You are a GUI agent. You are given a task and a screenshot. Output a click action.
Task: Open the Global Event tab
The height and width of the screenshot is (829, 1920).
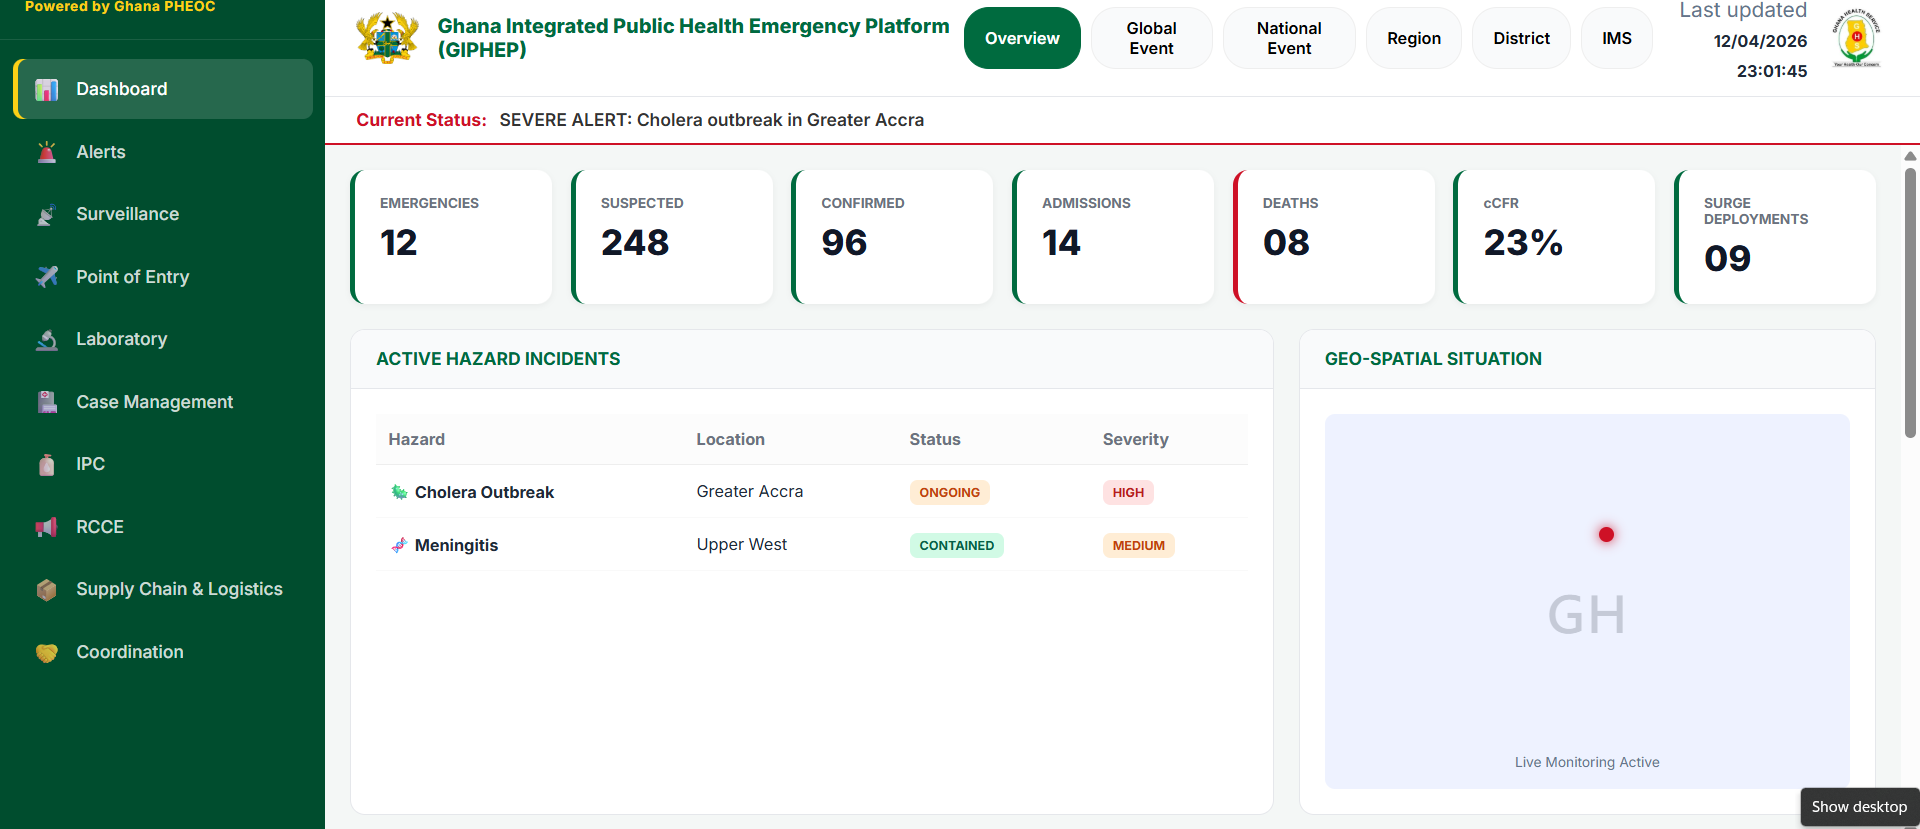coord(1151,38)
